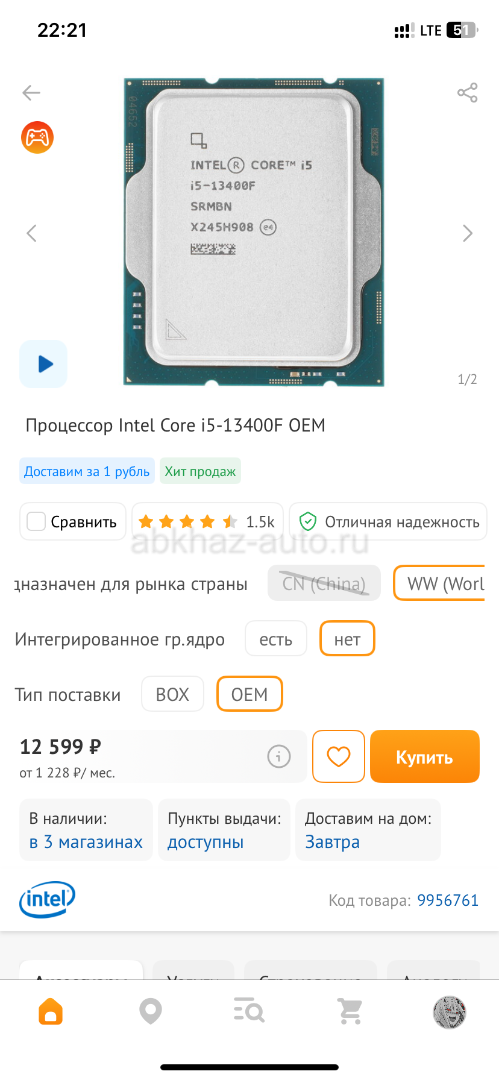Play the product video

[43, 364]
